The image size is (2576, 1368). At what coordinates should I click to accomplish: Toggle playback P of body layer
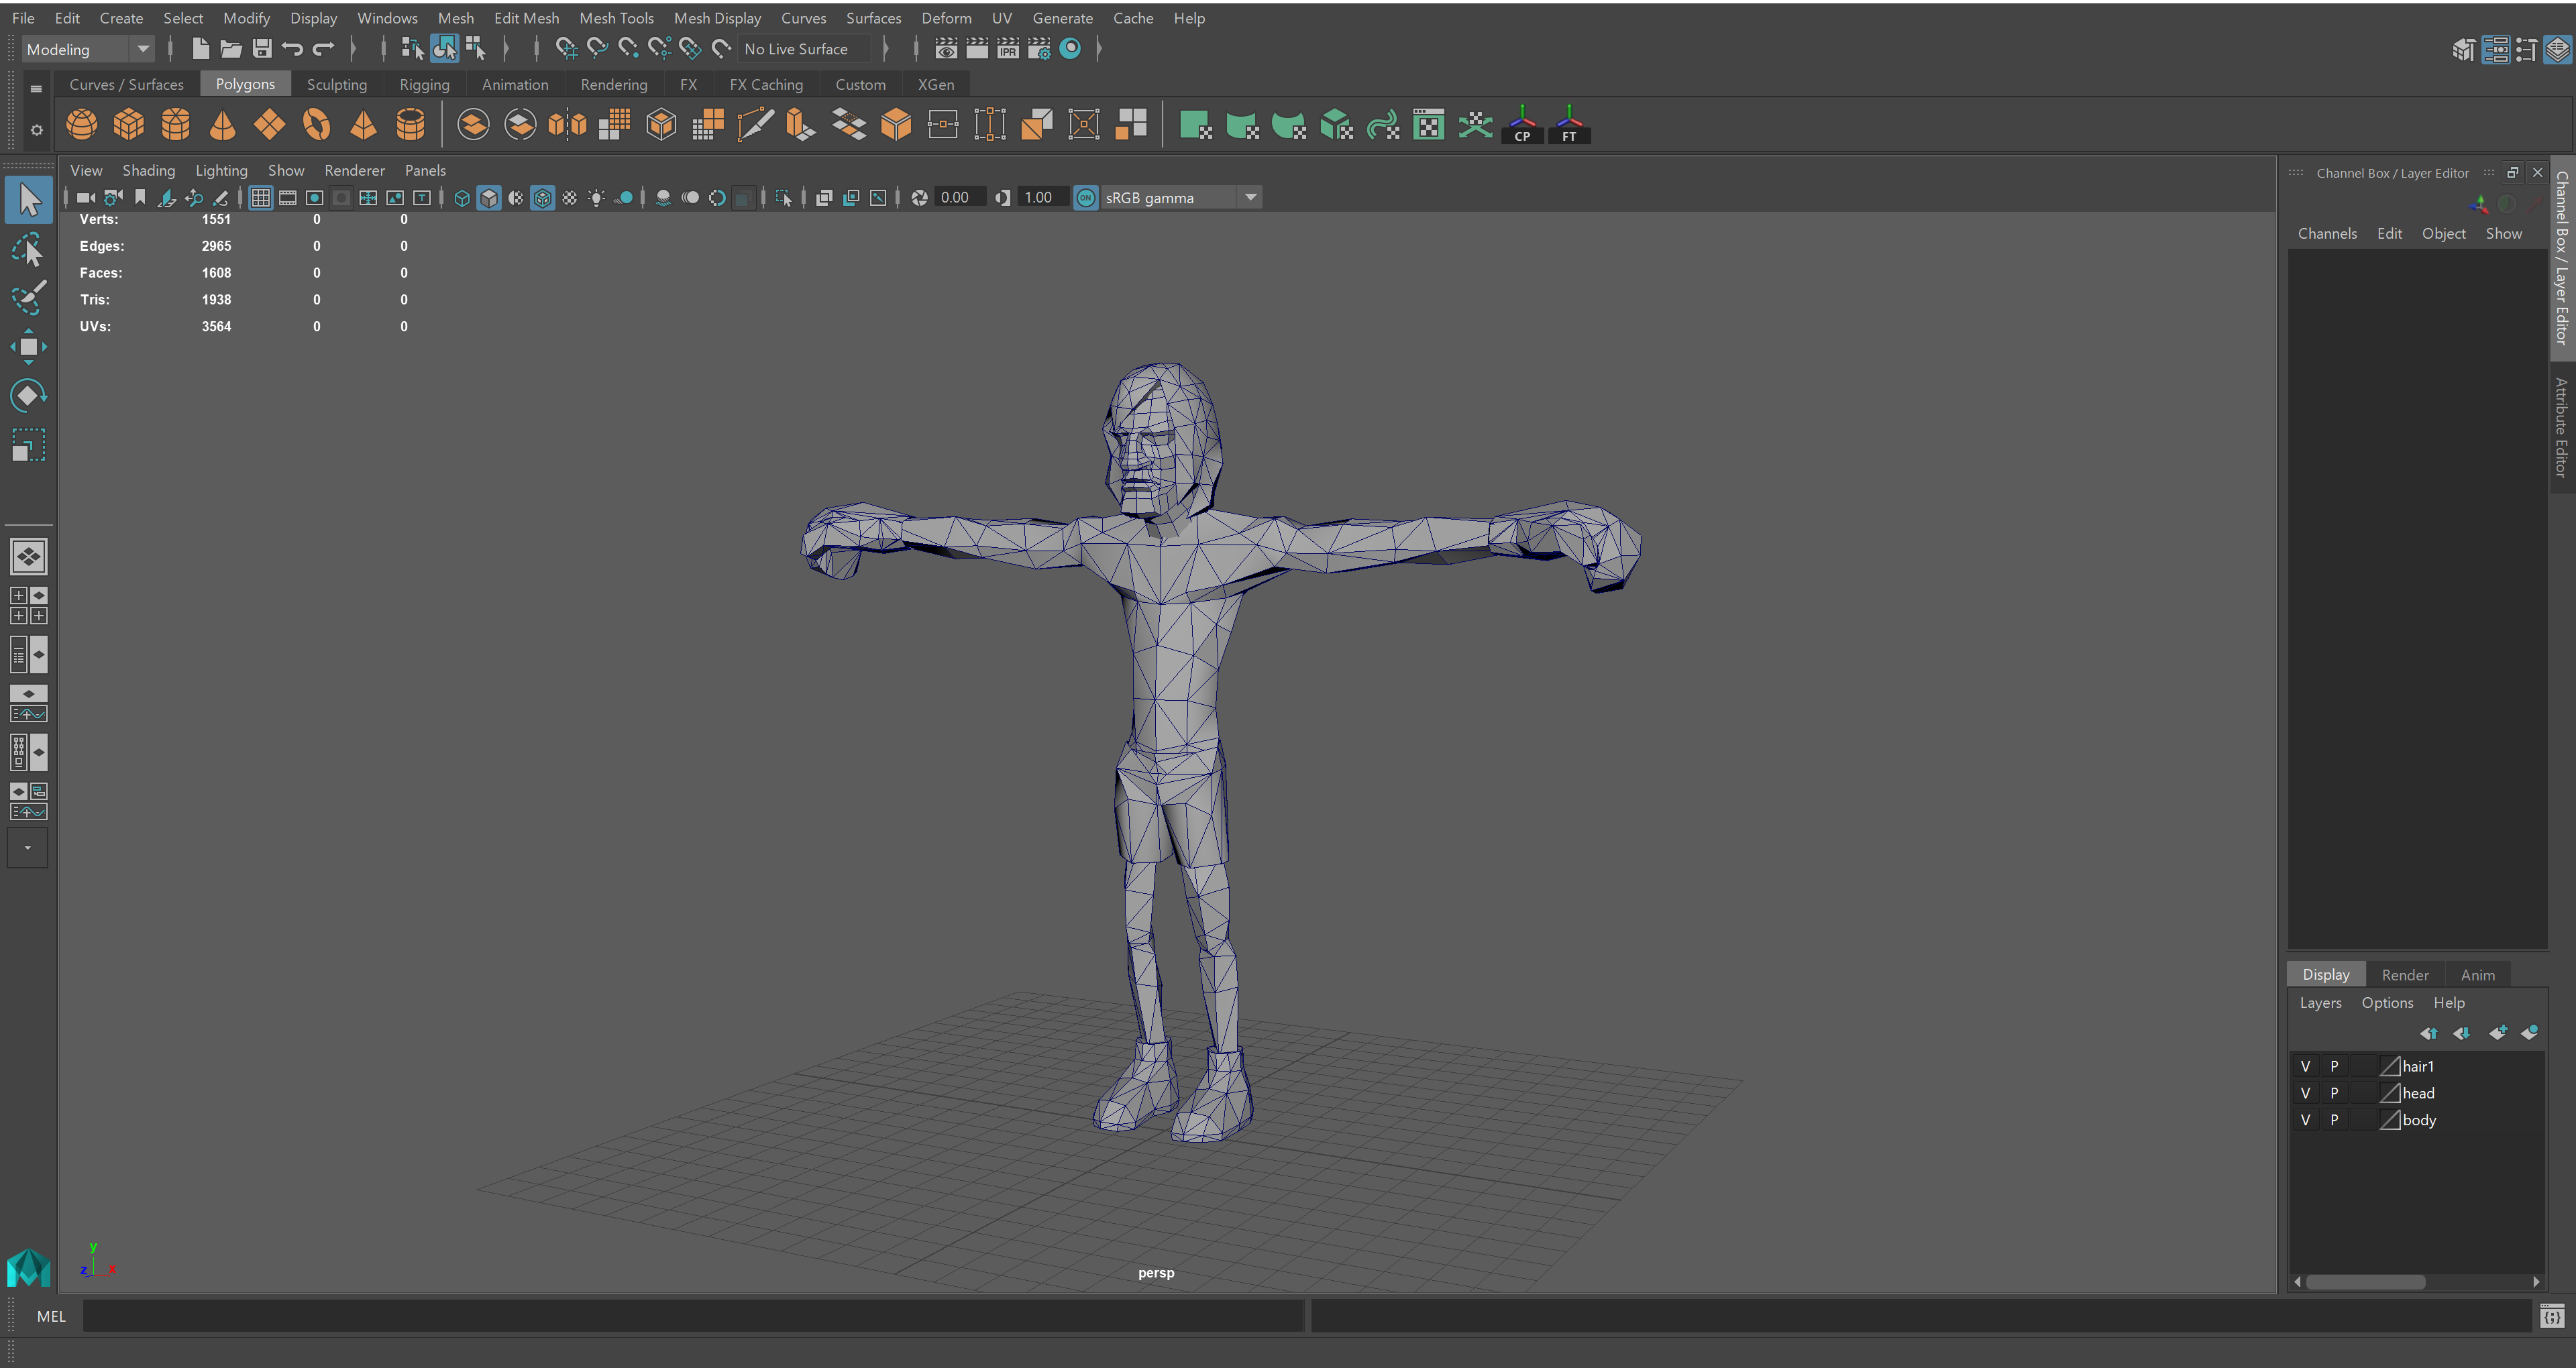pyautogui.click(x=2334, y=1120)
